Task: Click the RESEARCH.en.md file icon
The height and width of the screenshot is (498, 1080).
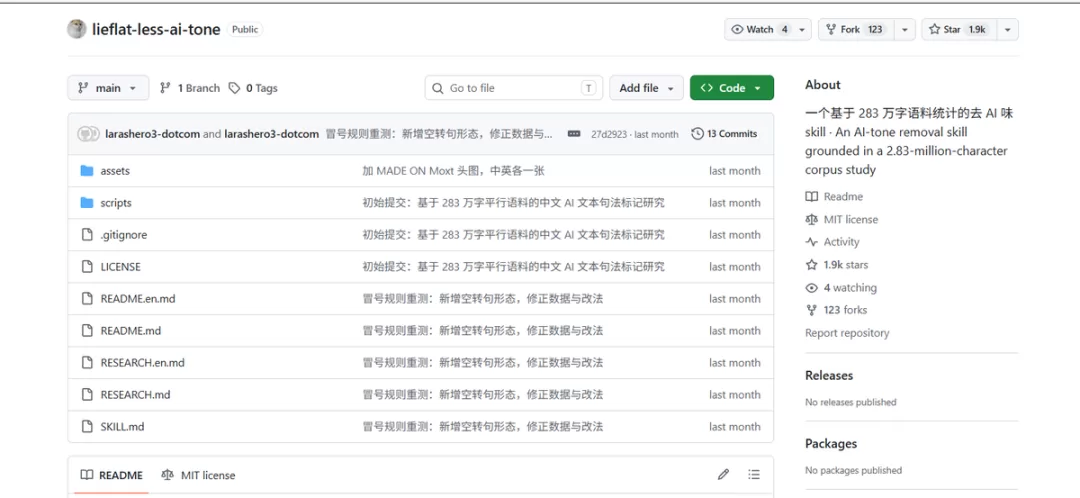Action: pos(87,363)
